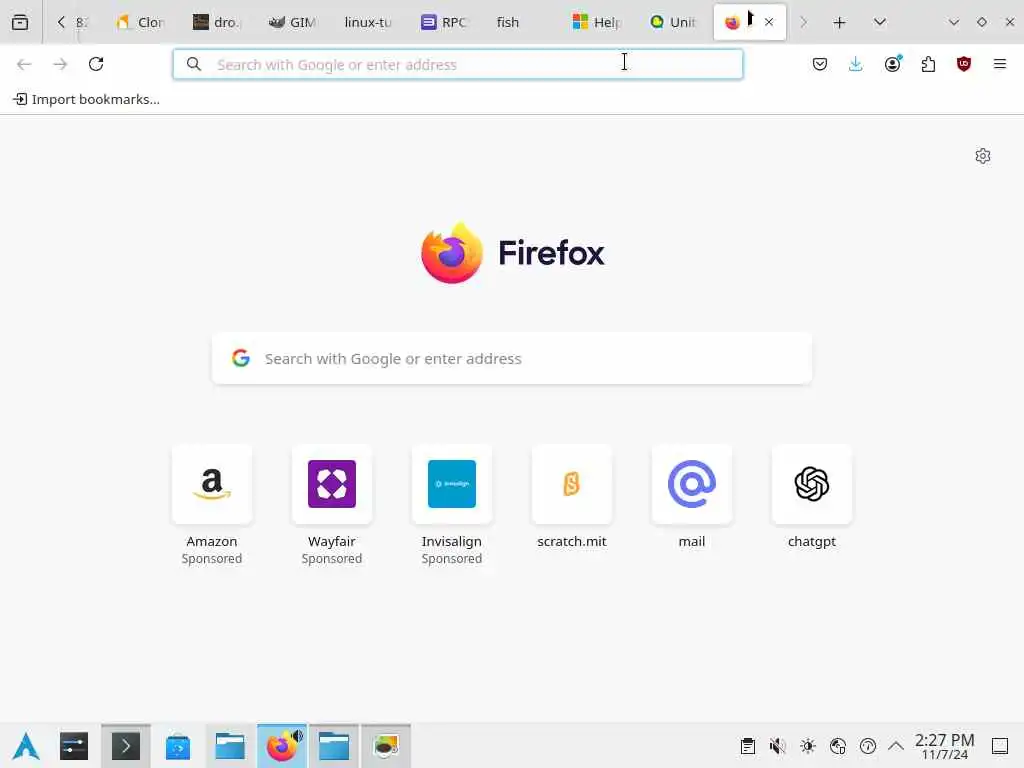Open the second file manager taskbar window
Image resolution: width=1024 pixels, height=768 pixels.
pyautogui.click(x=334, y=746)
